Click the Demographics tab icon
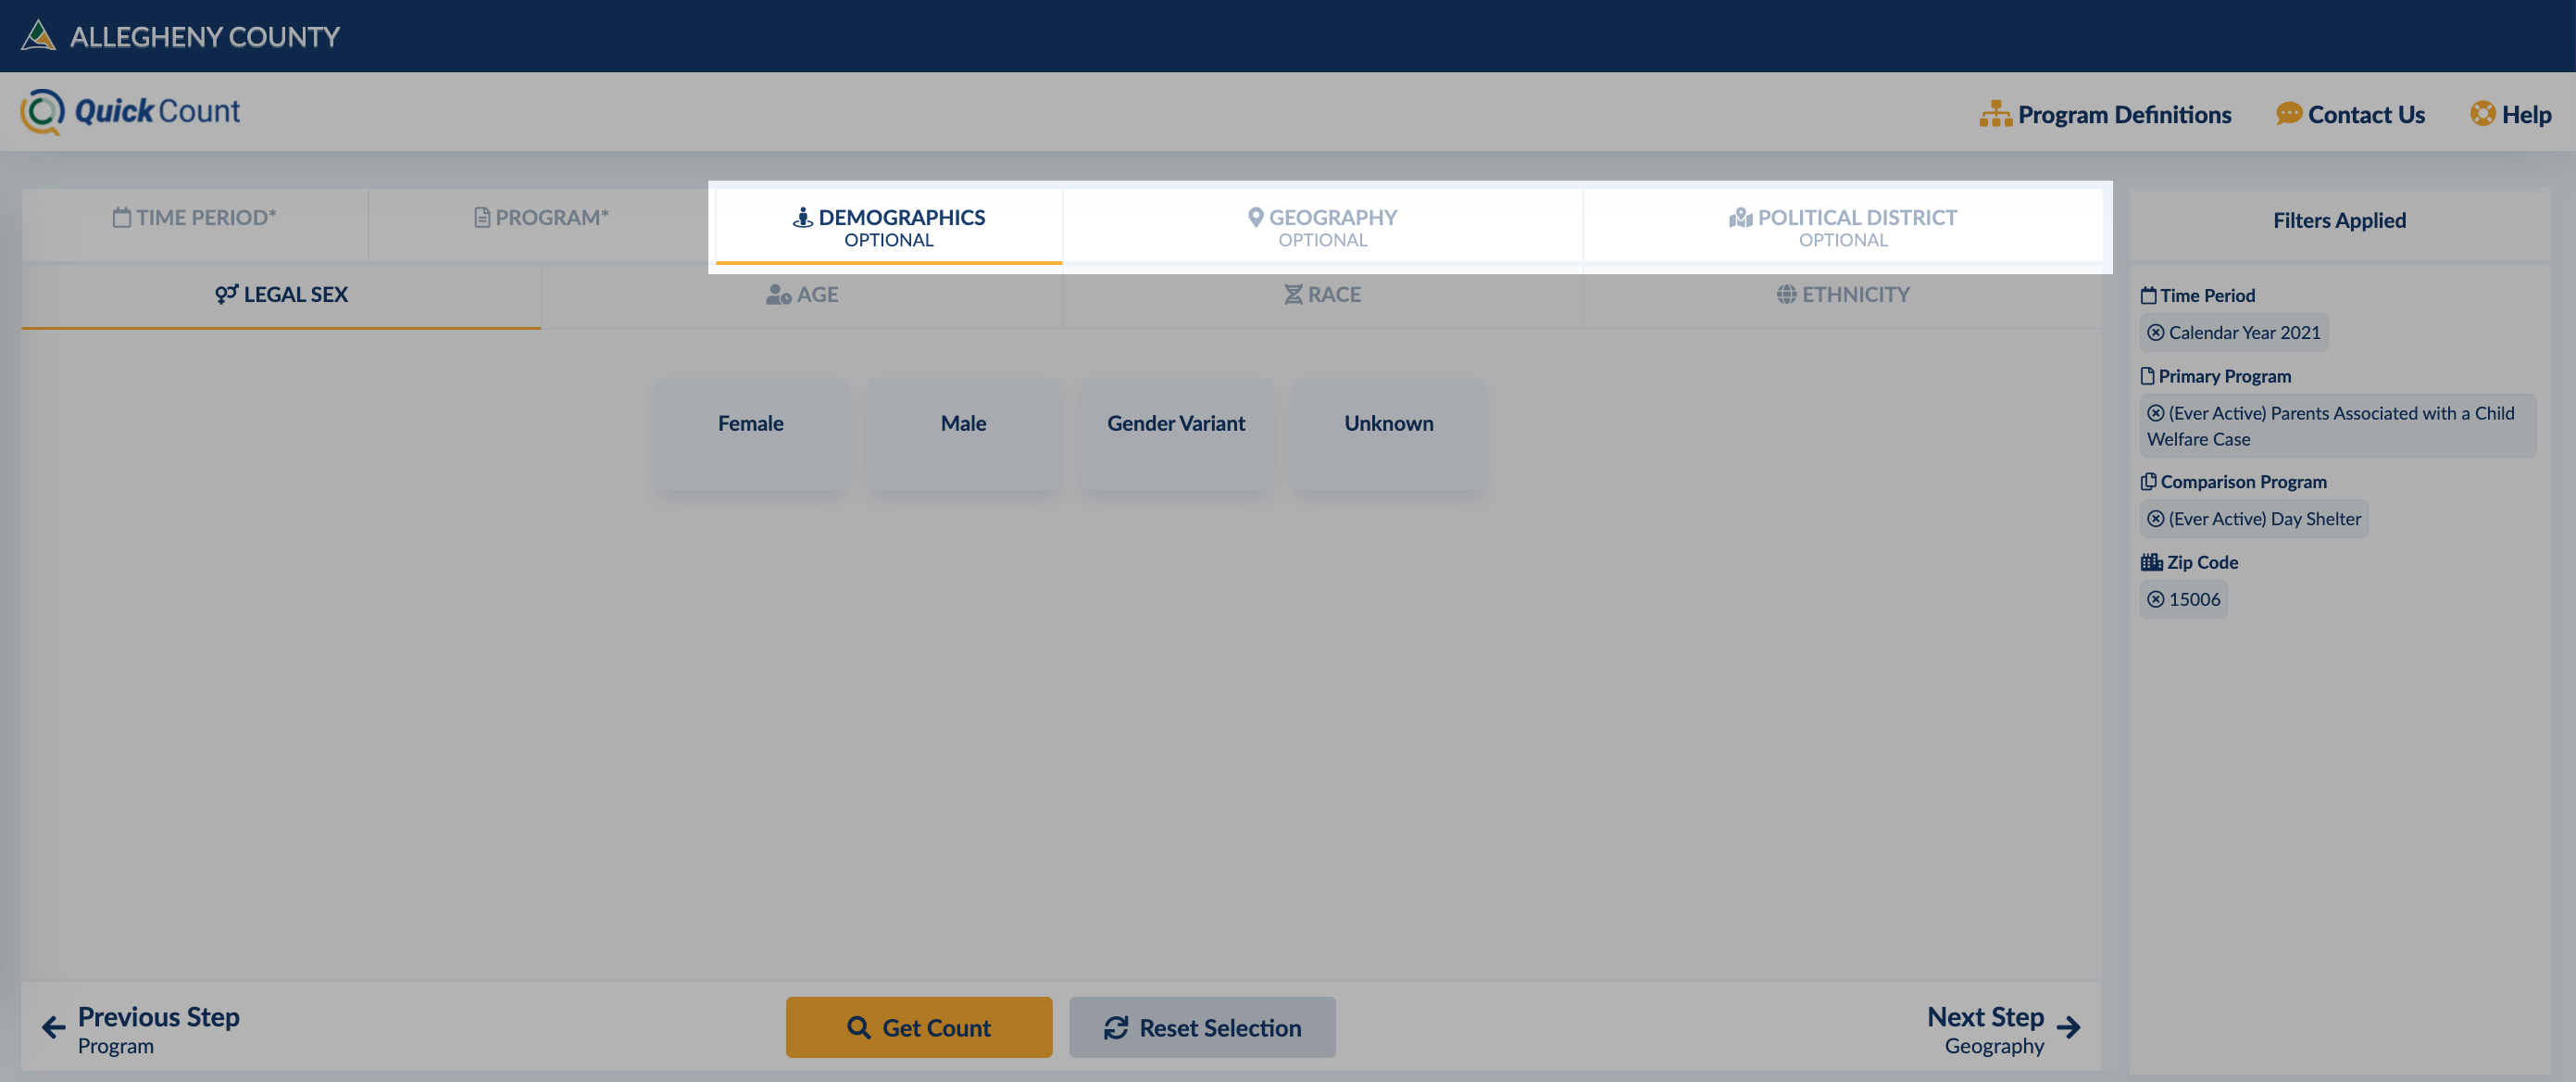This screenshot has height=1082, width=2576. (x=800, y=217)
